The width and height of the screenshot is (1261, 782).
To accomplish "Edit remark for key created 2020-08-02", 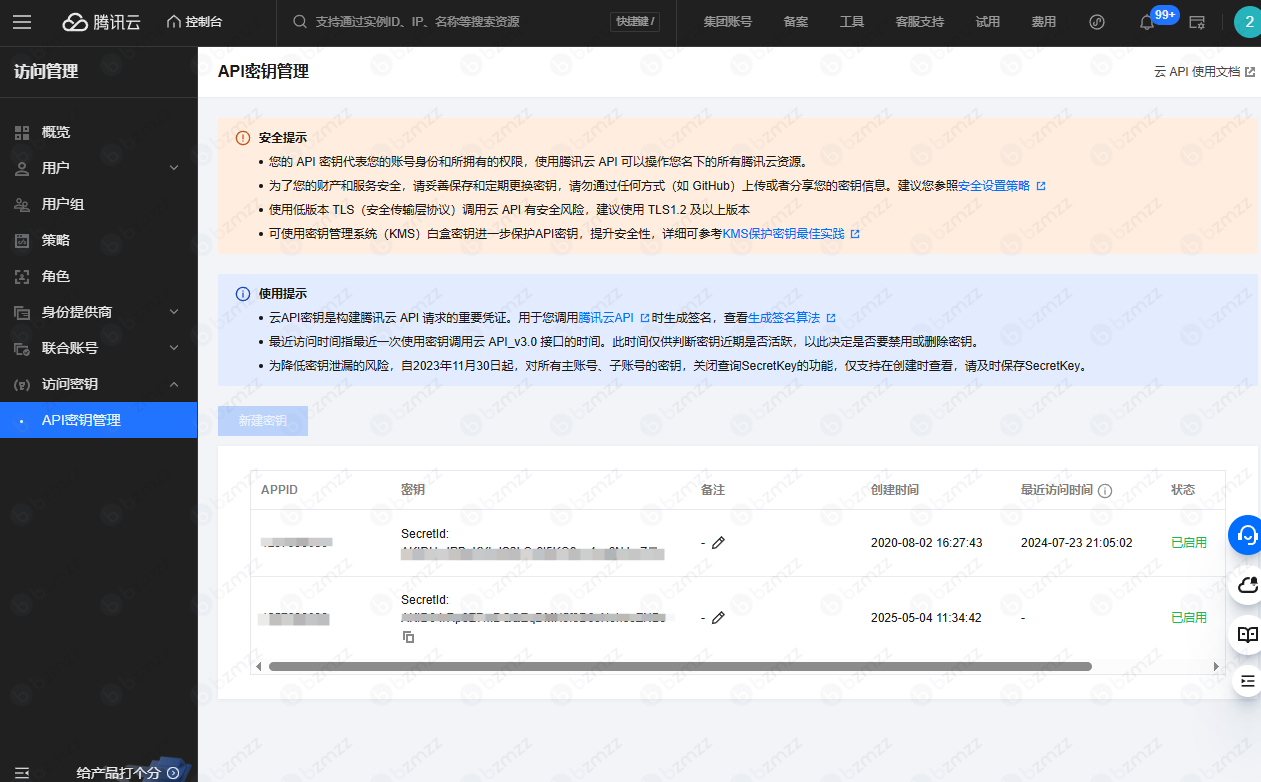I will [718, 543].
